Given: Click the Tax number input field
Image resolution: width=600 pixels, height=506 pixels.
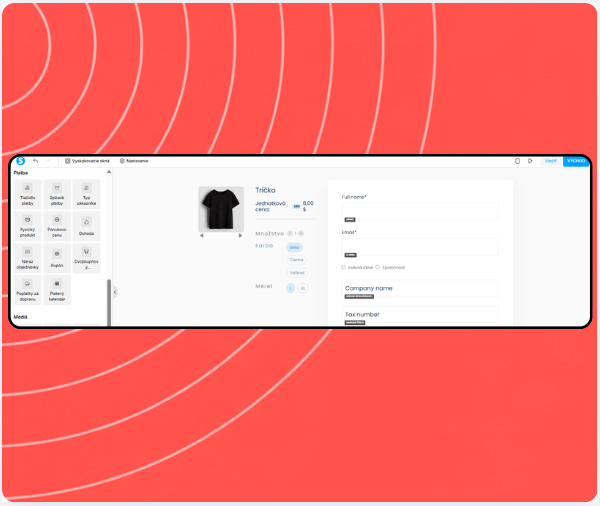Looking at the screenshot, I should click(420, 315).
